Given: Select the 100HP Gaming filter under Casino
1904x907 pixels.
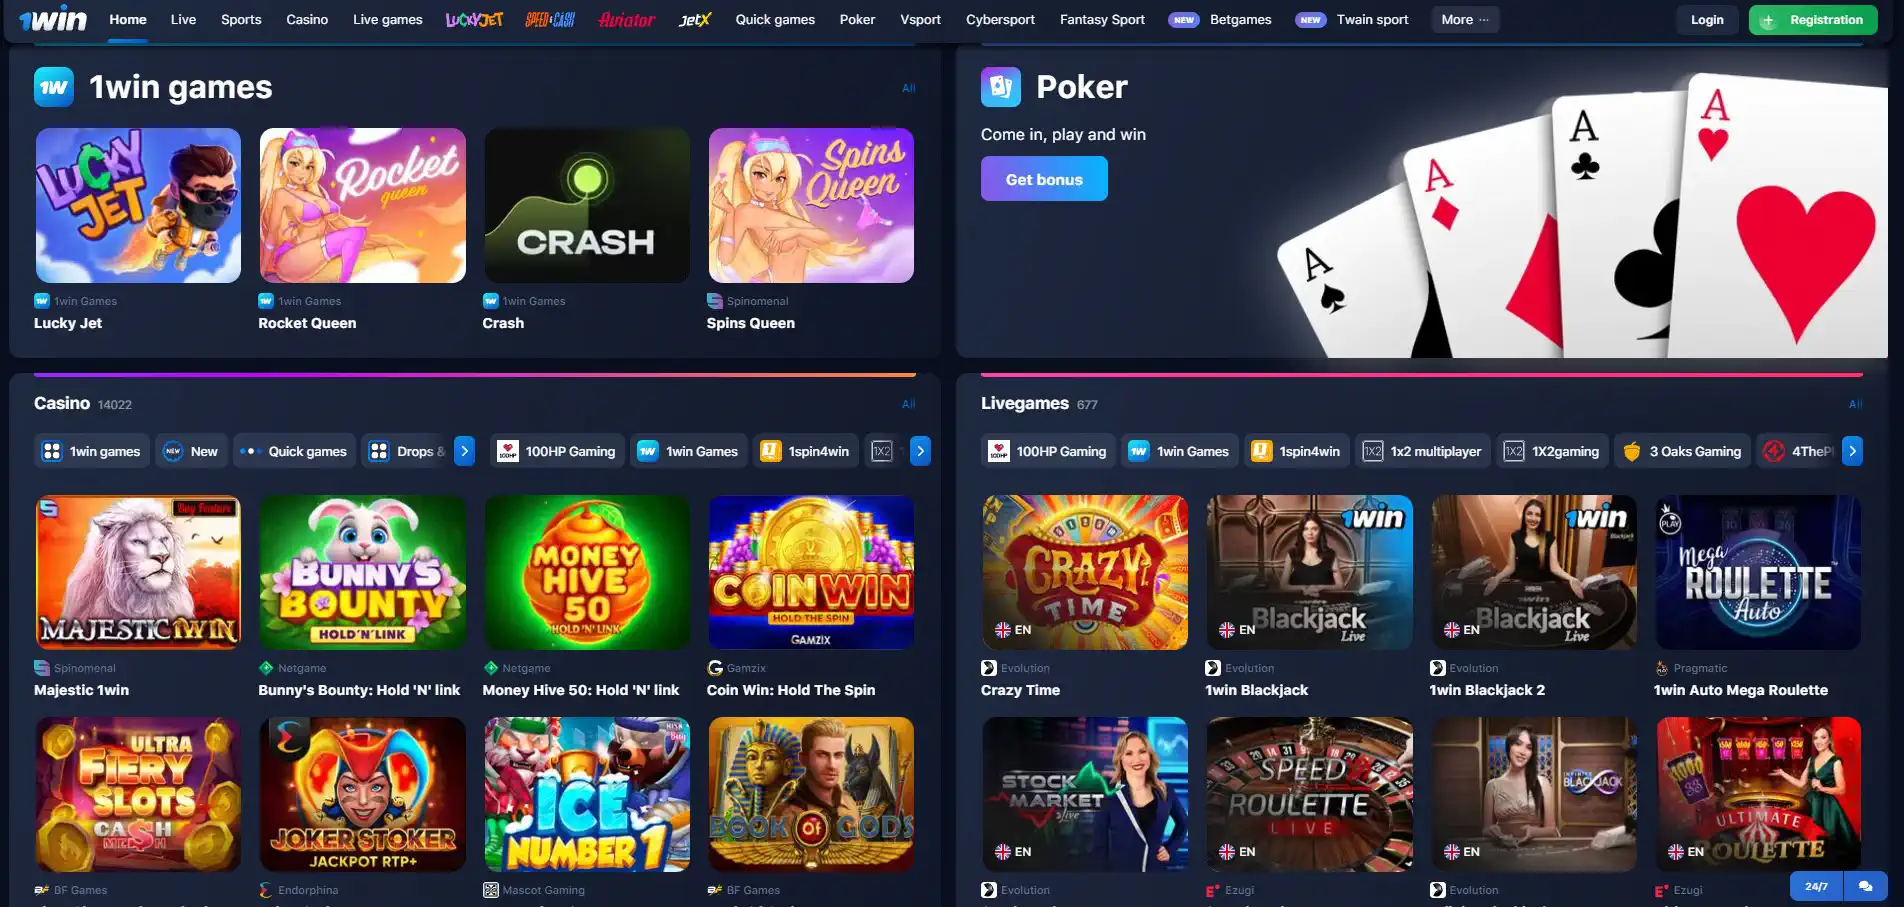Looking at the screenshot, I should [557, 451].
